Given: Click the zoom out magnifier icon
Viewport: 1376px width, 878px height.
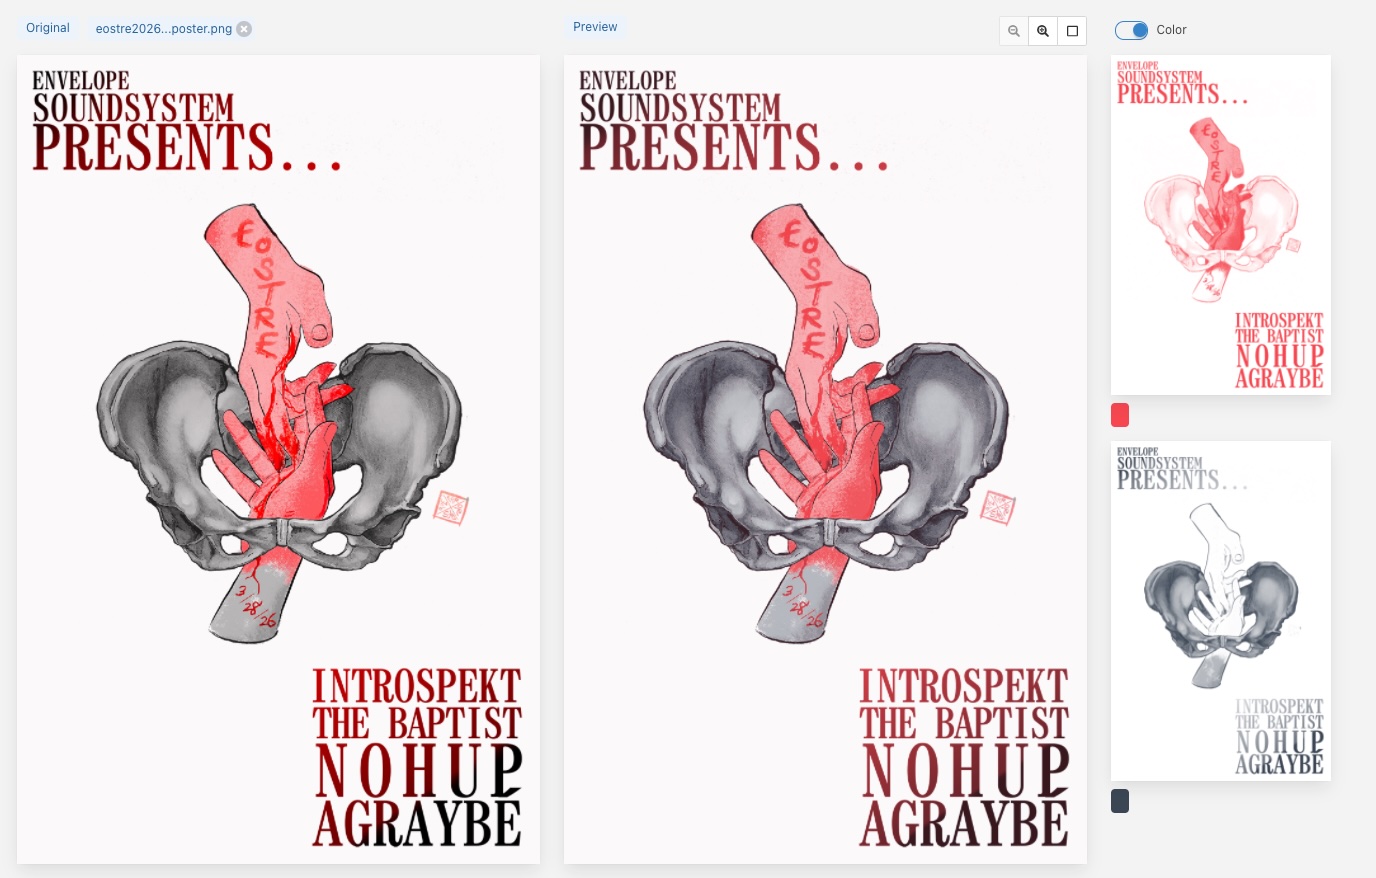Looking at the screenshot, I should tap(1014, 31).
